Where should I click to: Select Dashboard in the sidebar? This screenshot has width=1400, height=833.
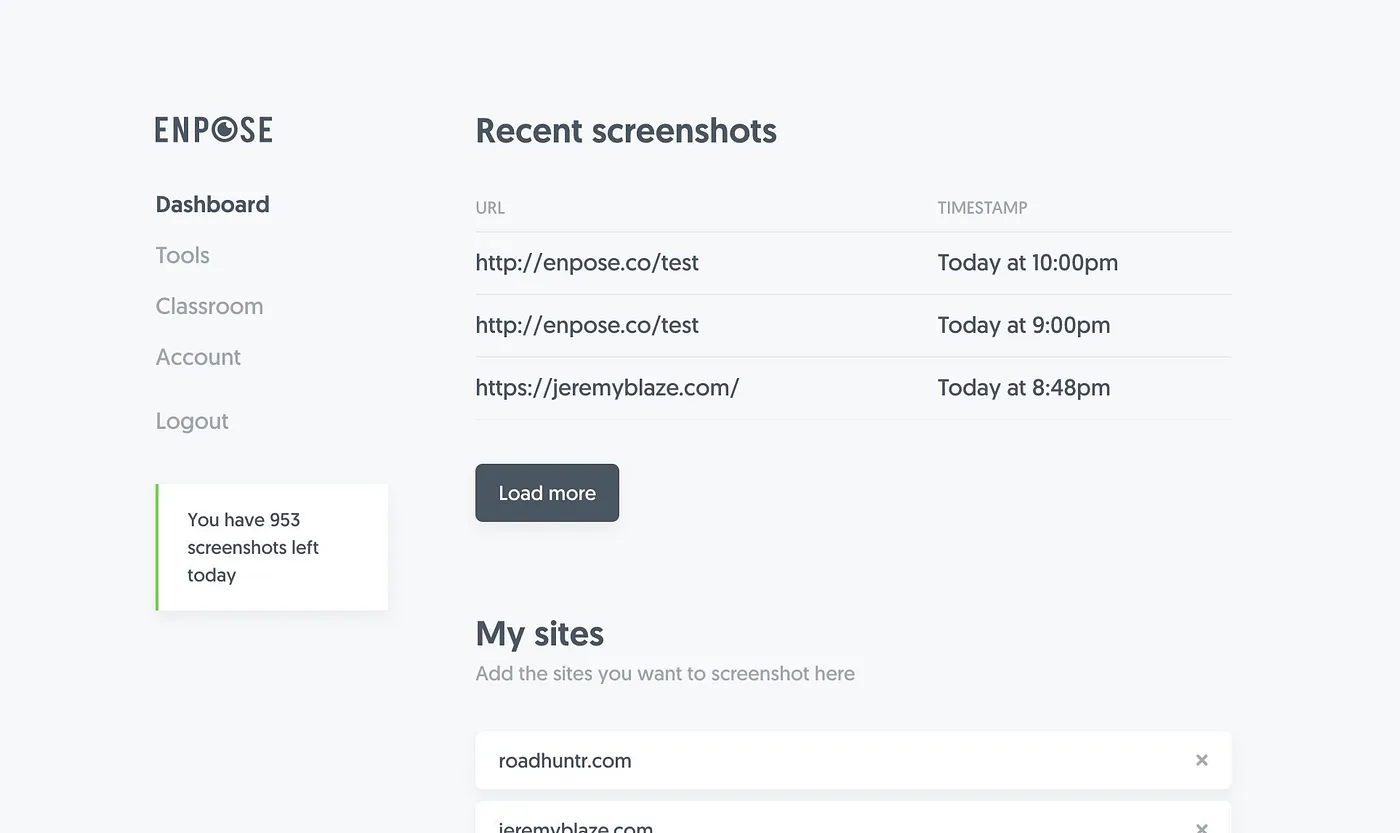tap(212, 204)
